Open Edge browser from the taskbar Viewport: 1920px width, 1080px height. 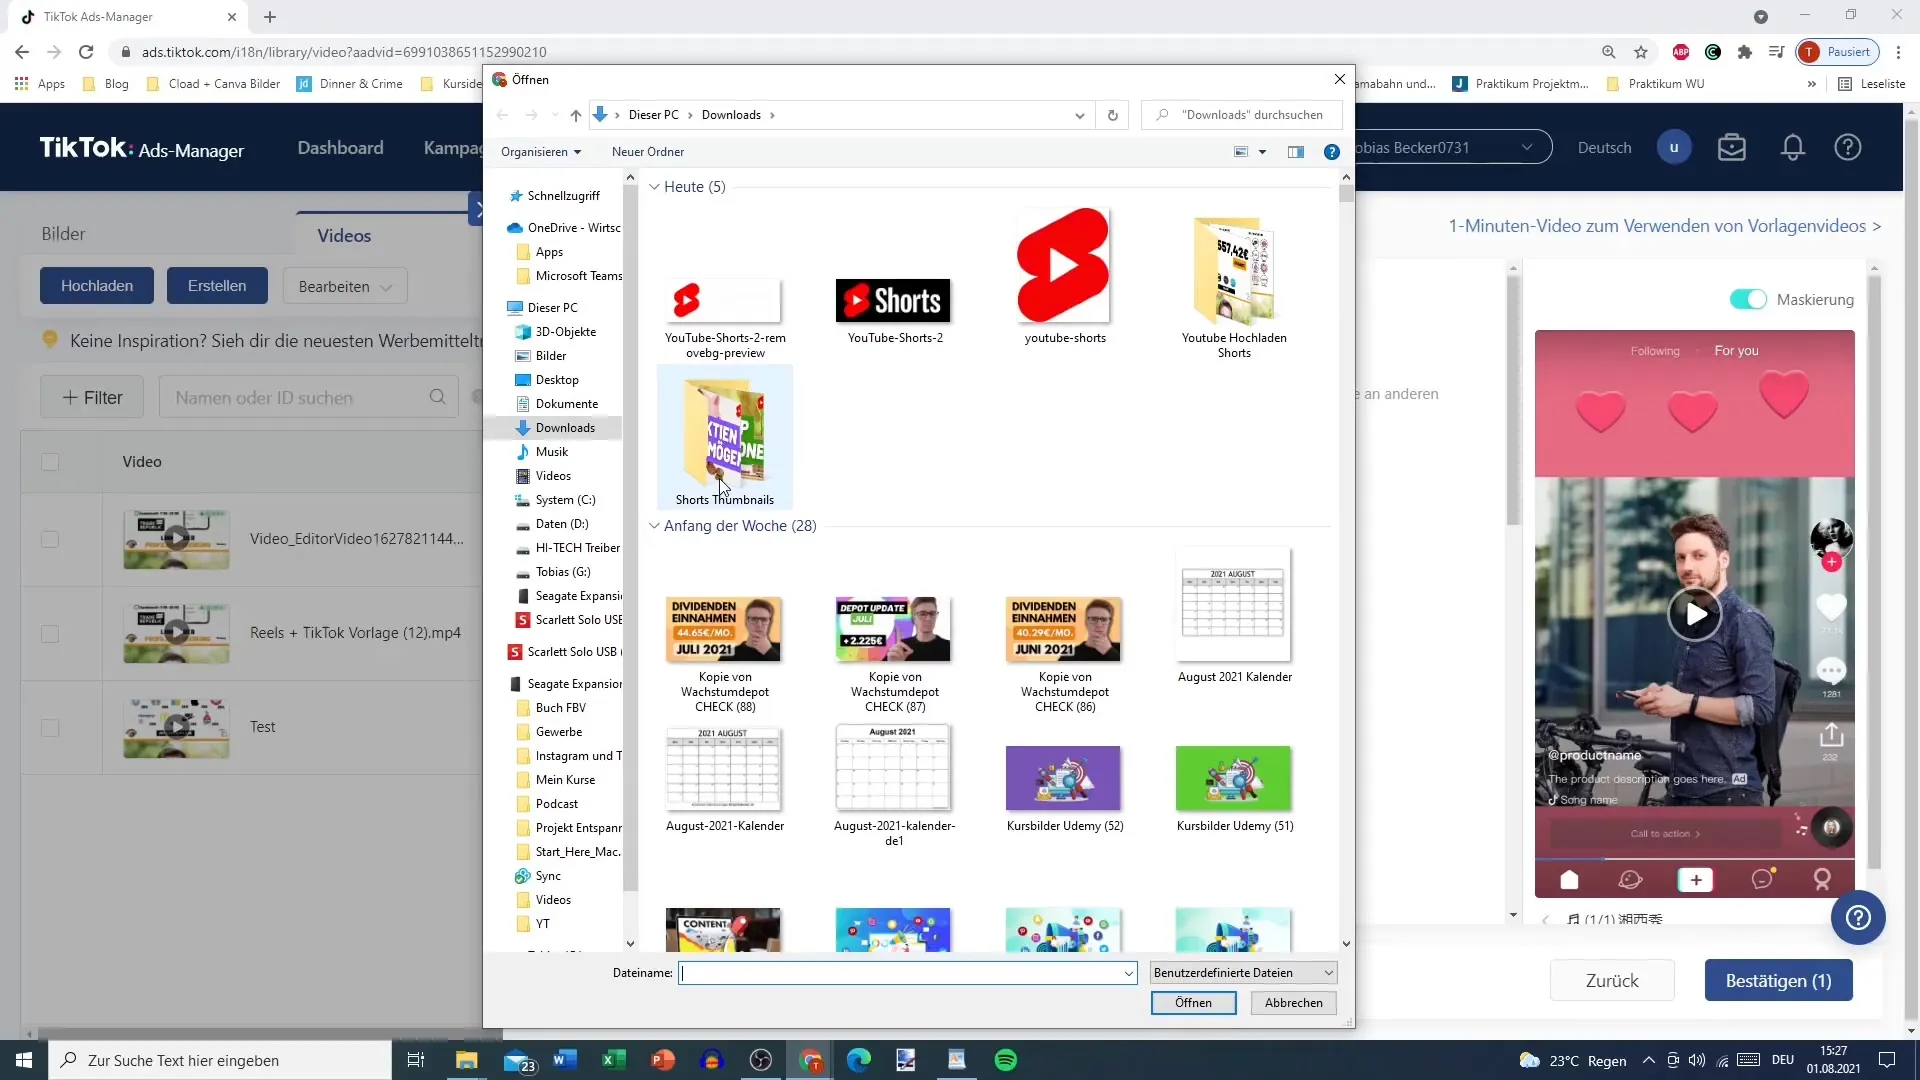point(858,1060)
